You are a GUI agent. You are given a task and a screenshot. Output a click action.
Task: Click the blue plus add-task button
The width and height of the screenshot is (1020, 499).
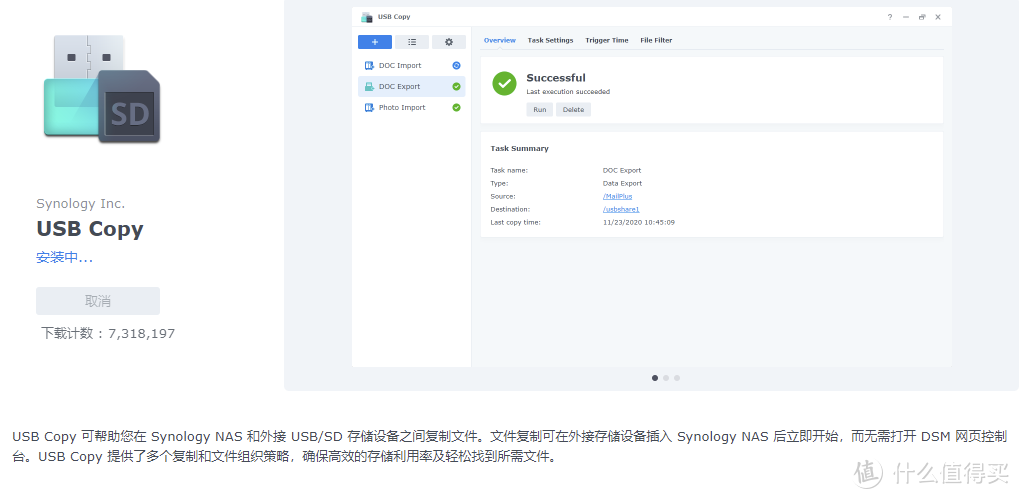tap(374, 42)
